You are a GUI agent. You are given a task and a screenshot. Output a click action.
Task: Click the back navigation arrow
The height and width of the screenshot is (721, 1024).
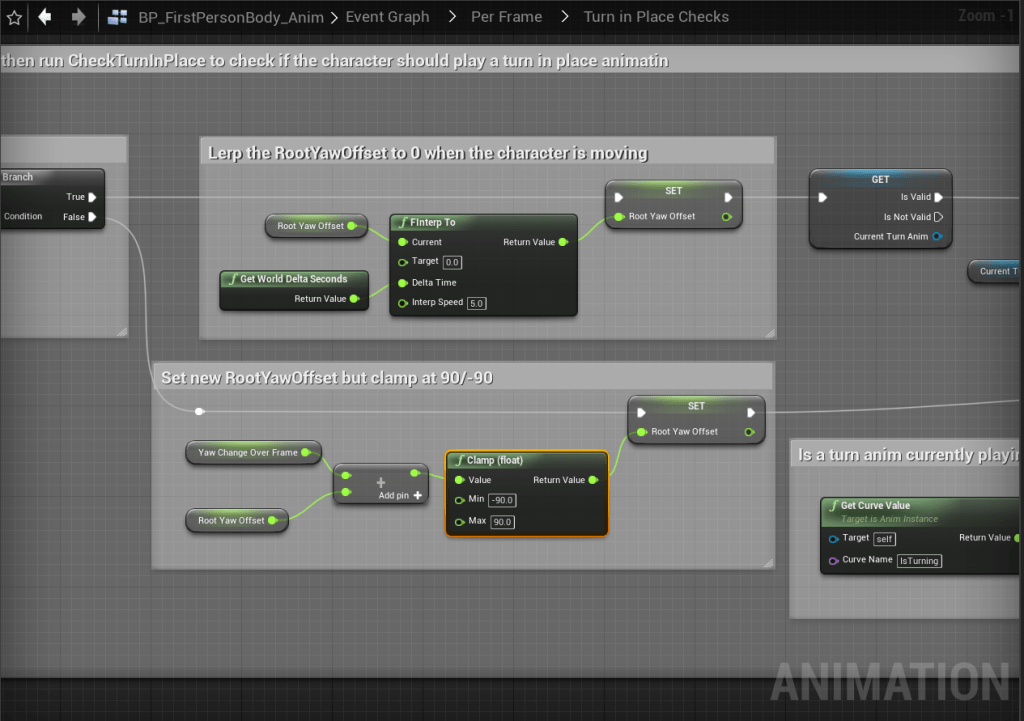click(45, 17)
